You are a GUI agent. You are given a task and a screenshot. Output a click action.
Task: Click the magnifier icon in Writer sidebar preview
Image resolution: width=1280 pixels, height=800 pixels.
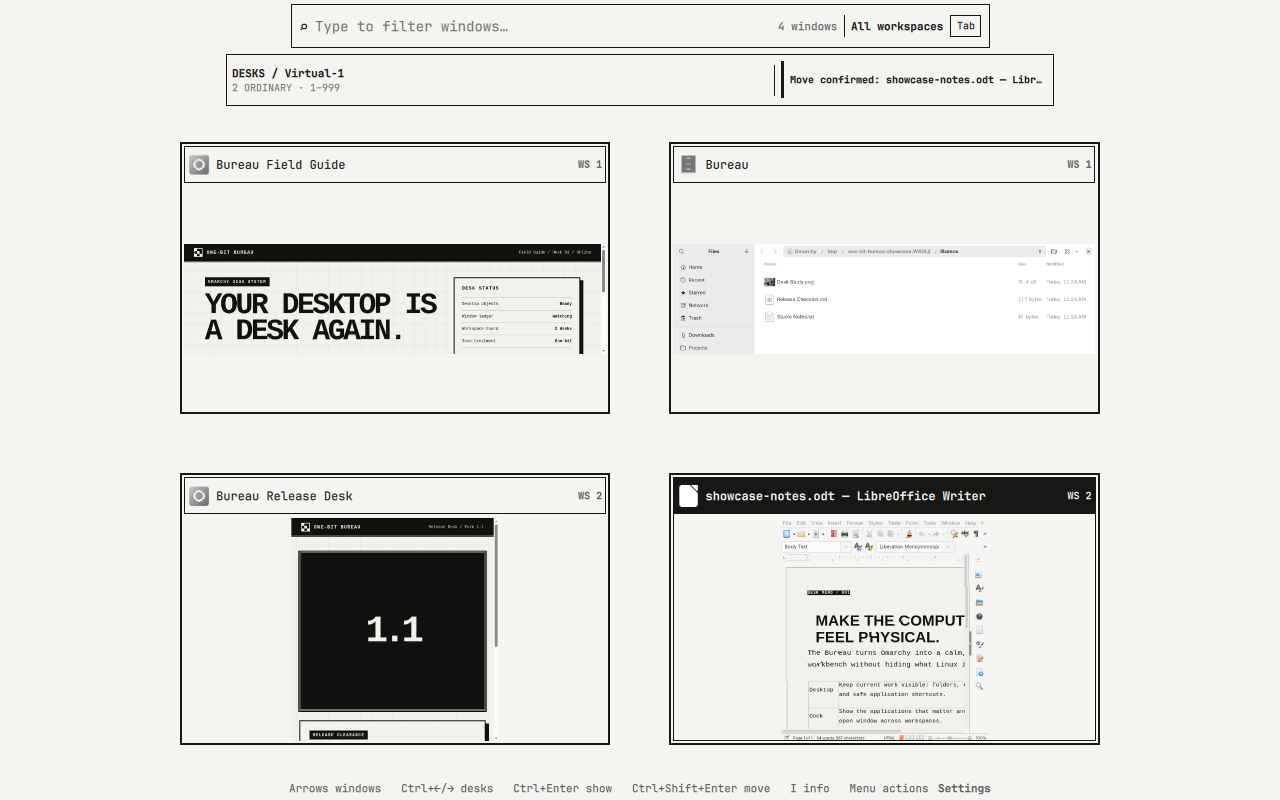click(x=979, y=686)
